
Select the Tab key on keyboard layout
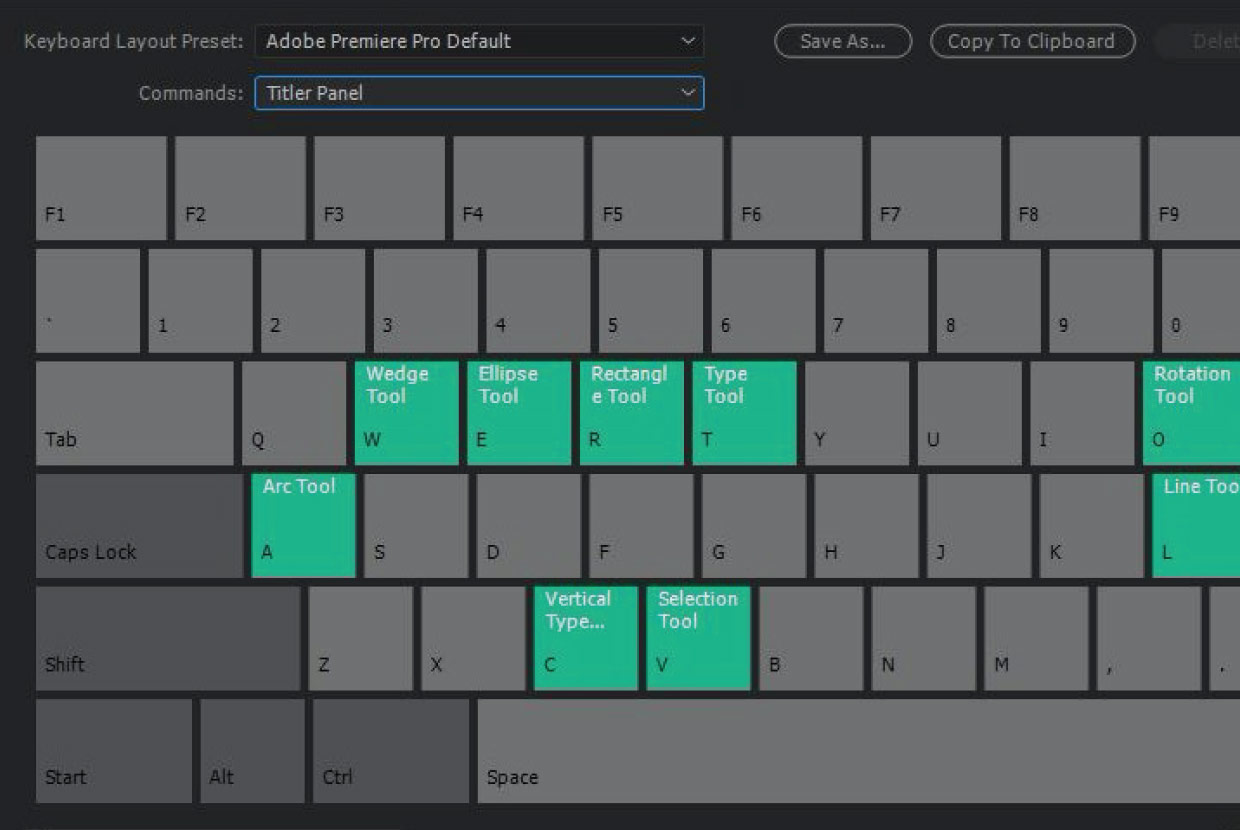pos(134,413)
